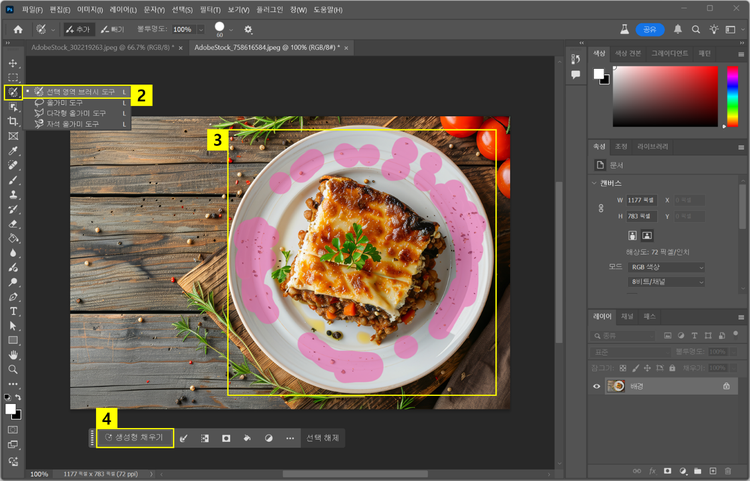The image size is (750, 481).
Task: Select the Move tool in the toolbar
Action: (13, 63)
